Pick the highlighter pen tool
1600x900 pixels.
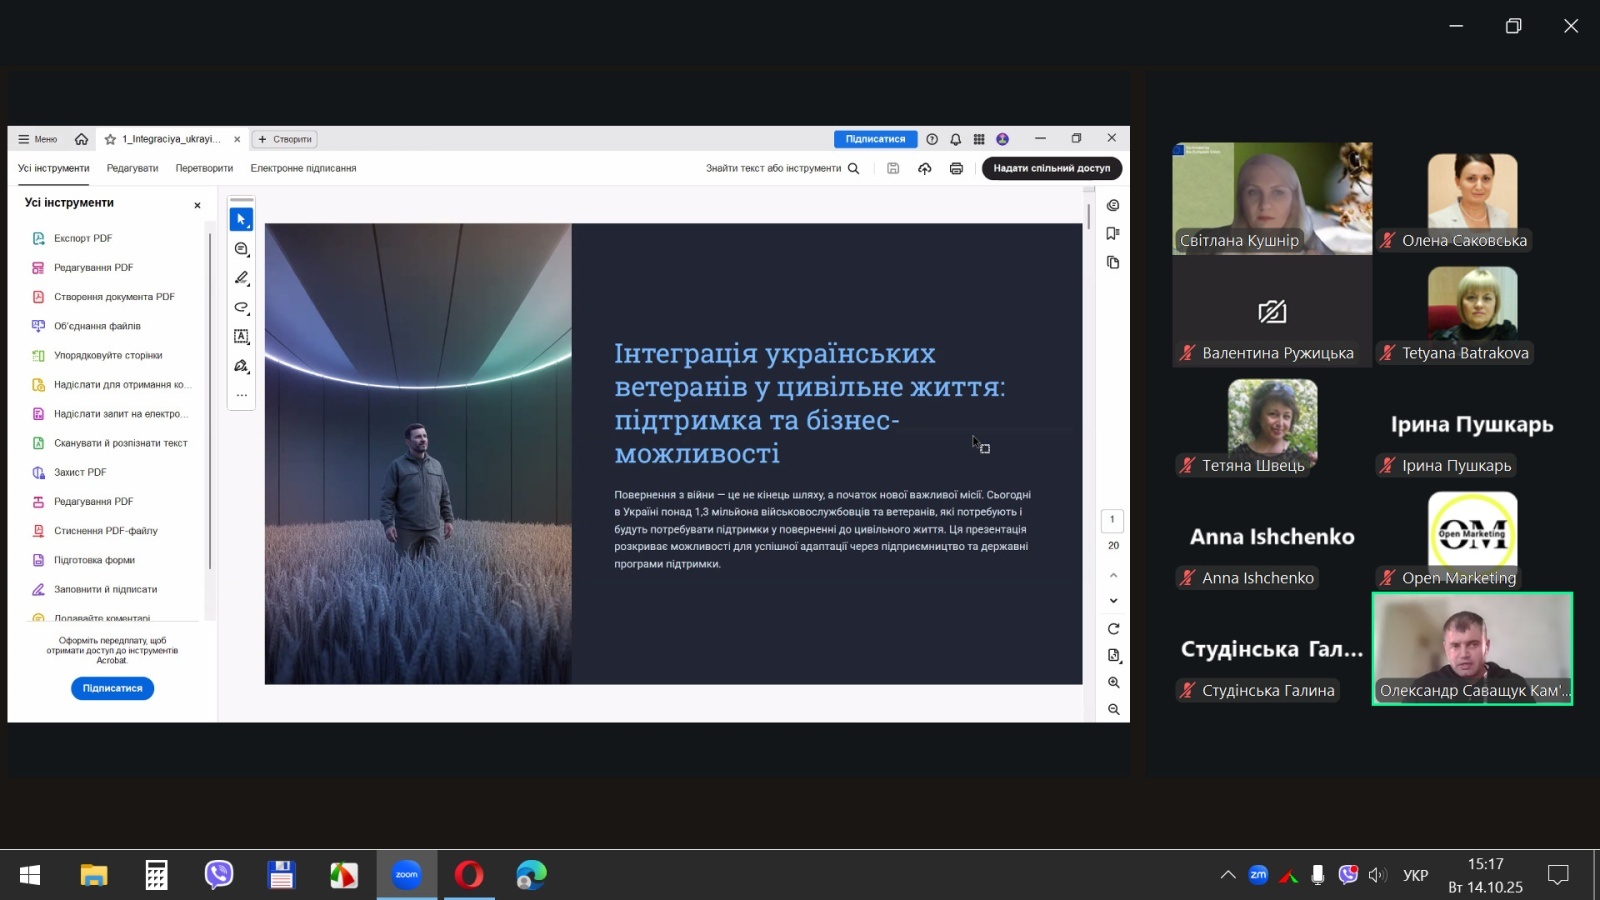tap(241, 278)
